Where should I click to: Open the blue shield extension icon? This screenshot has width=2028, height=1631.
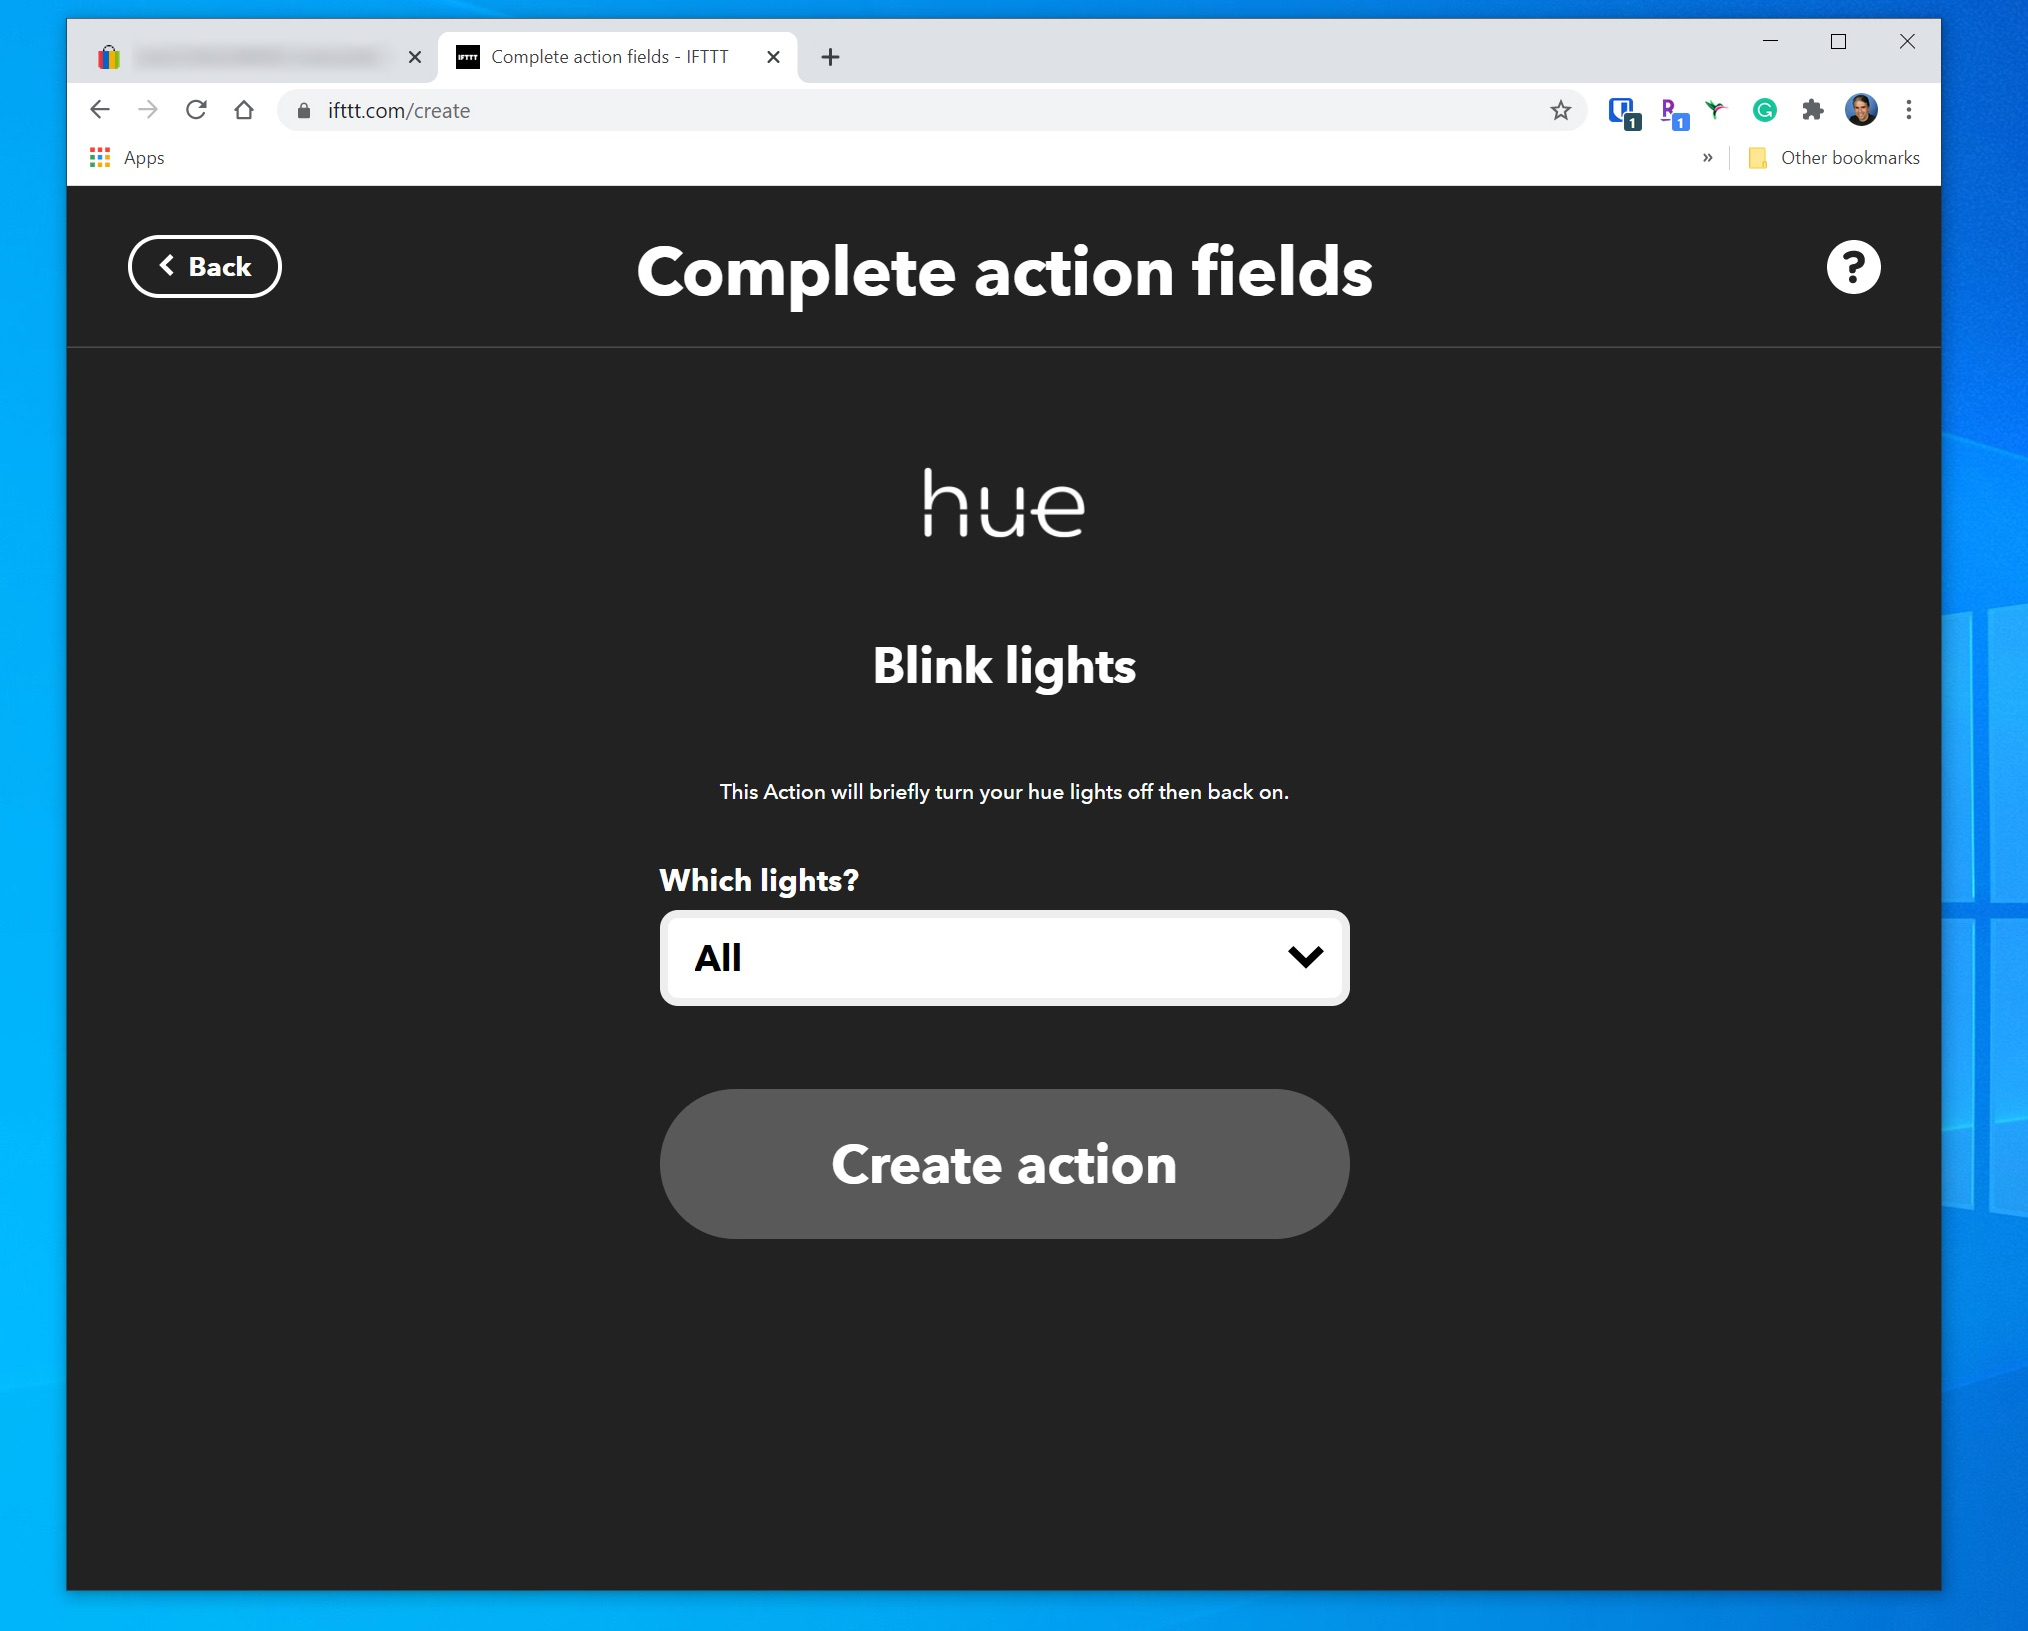click(x=1623, y=112)
